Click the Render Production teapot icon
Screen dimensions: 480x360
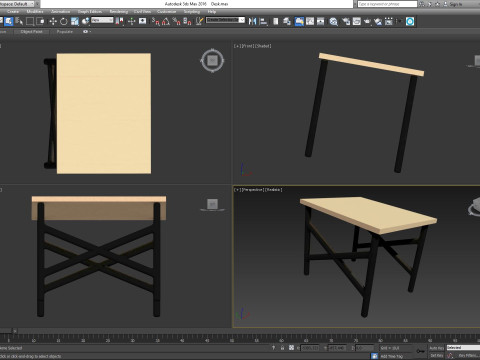[367, 21]
